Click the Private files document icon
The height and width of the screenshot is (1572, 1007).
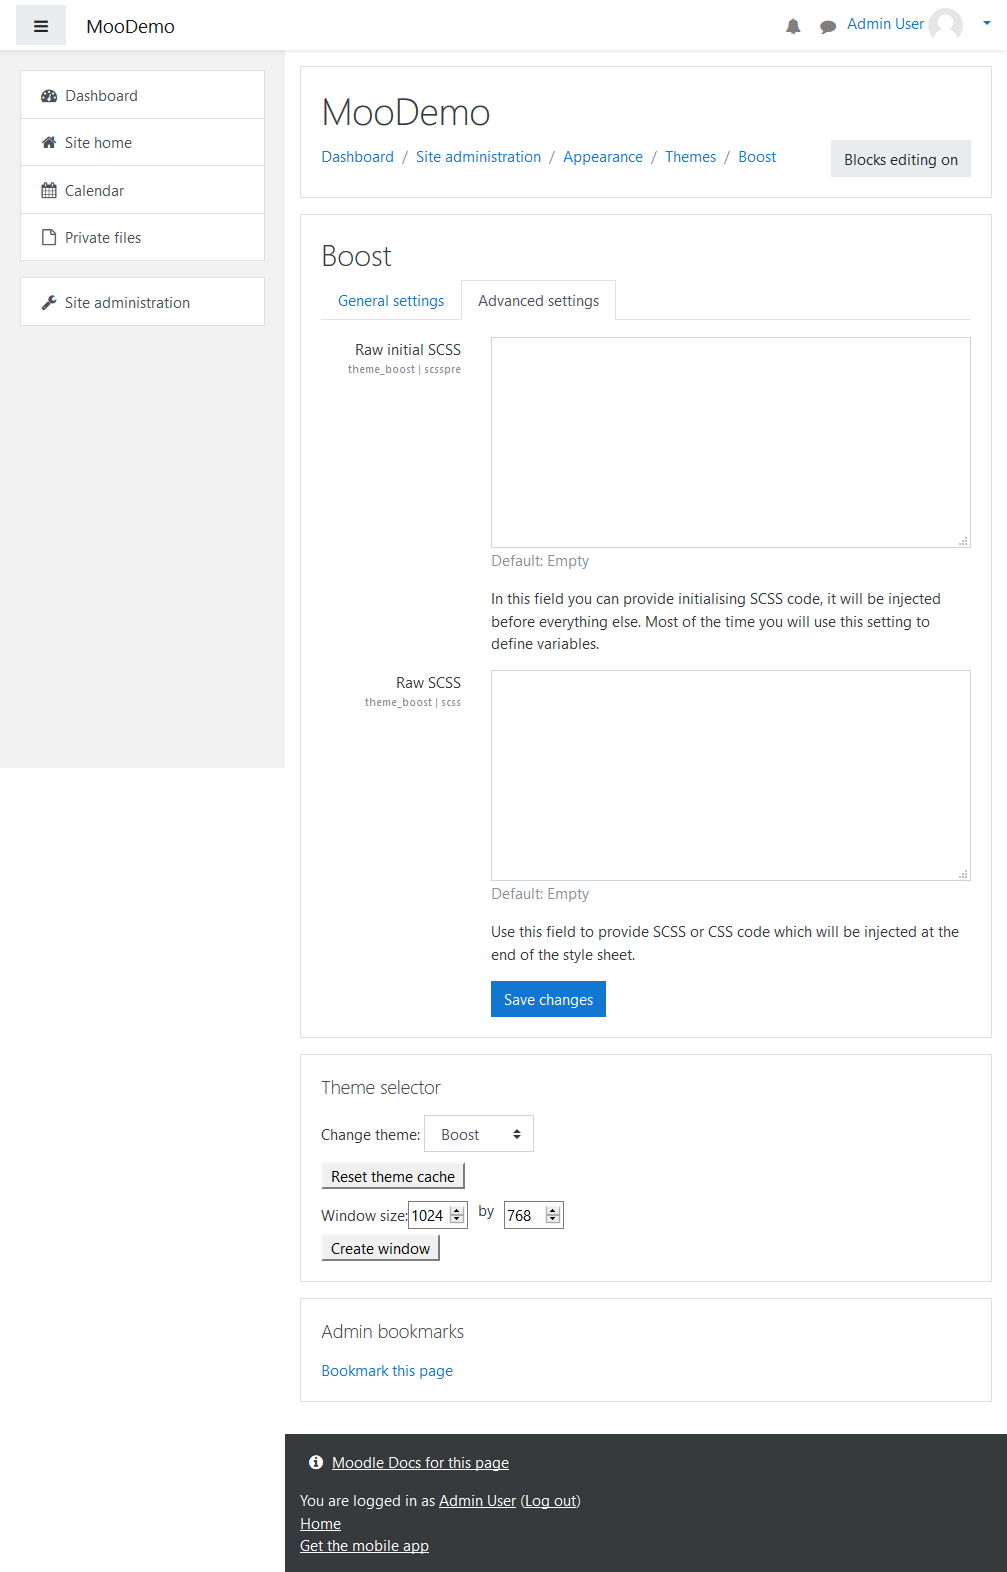(x=49, y=238)
